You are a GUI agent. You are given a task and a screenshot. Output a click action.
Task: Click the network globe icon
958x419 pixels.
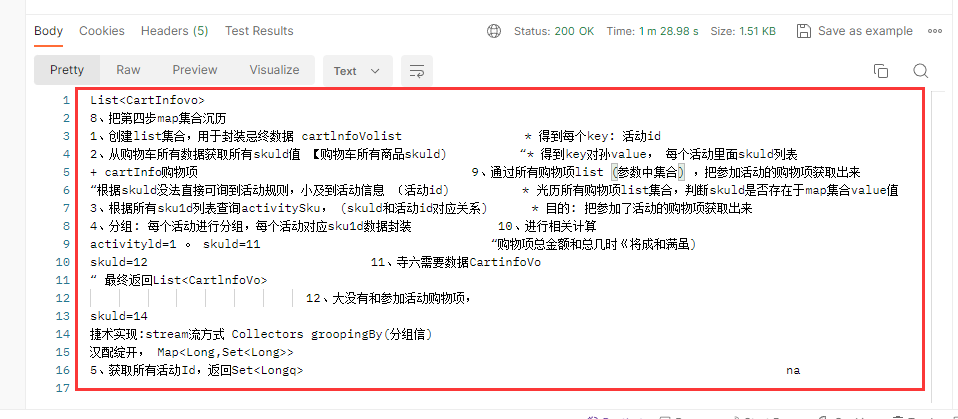(494, 31)
